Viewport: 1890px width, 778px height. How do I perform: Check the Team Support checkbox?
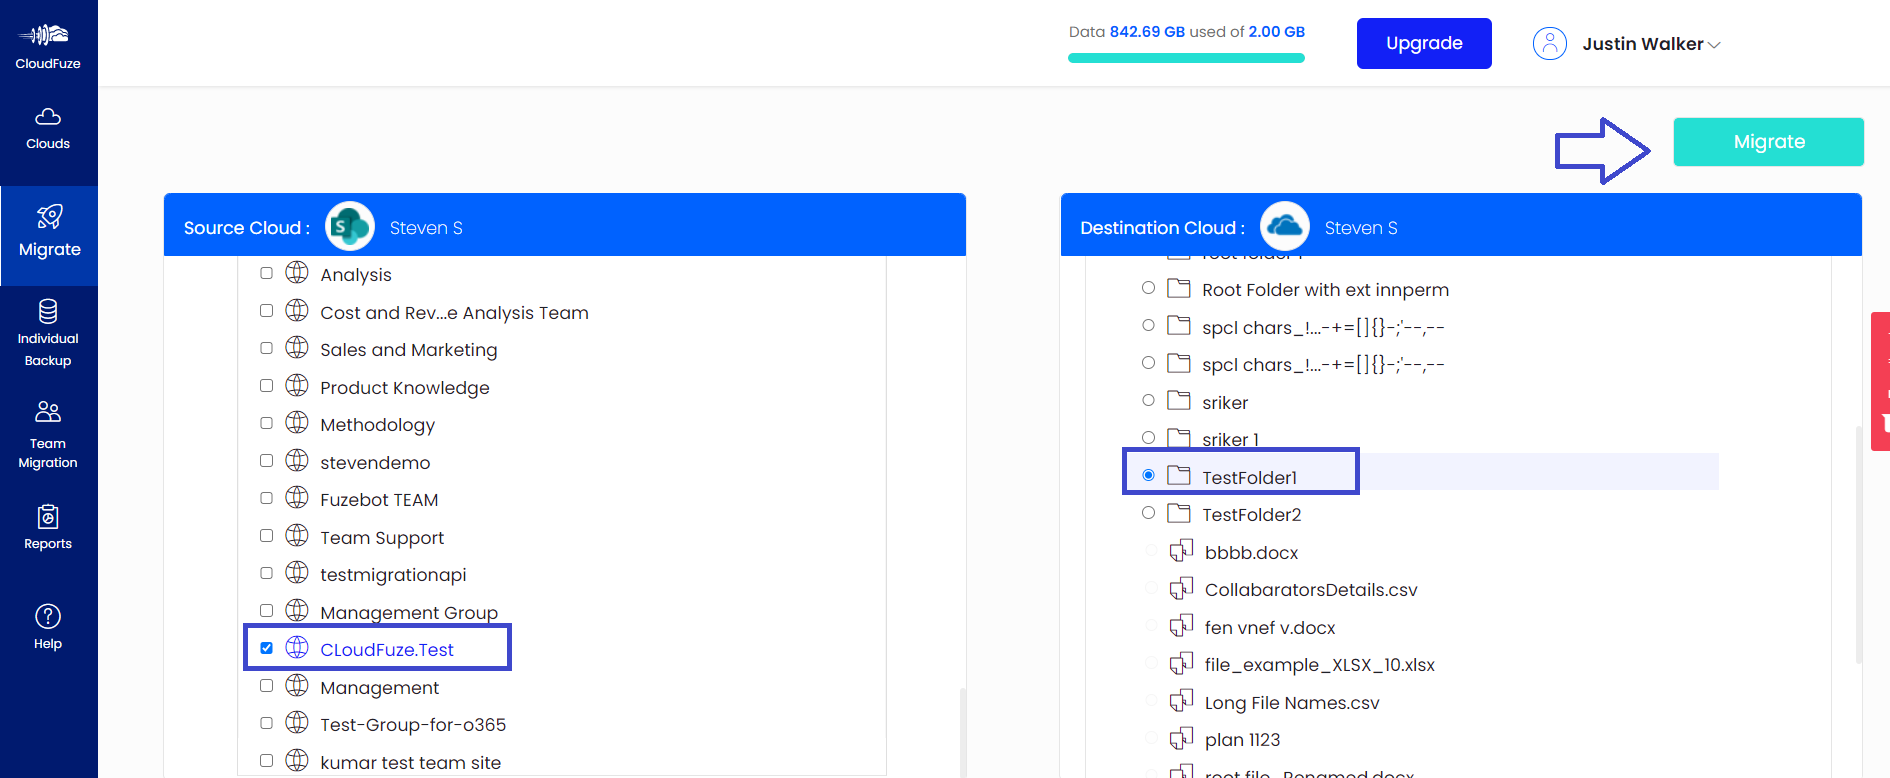(x=266, y=536)
